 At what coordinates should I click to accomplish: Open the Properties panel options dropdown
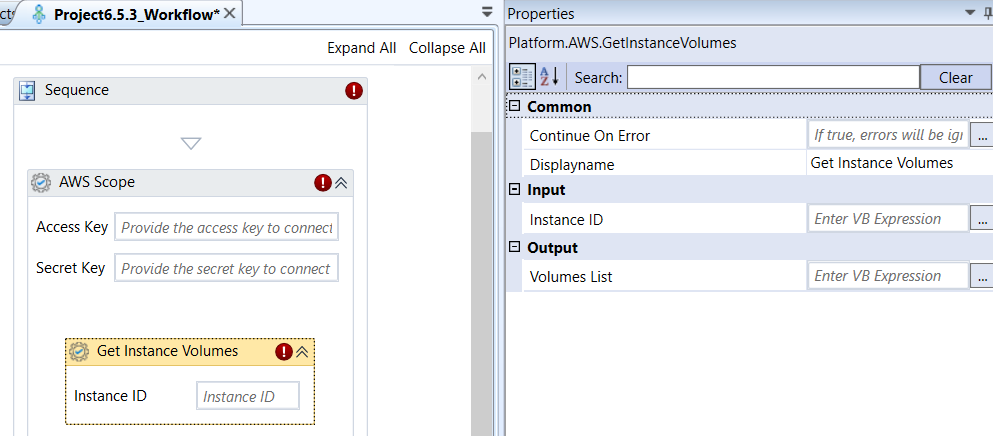[970, 13]
